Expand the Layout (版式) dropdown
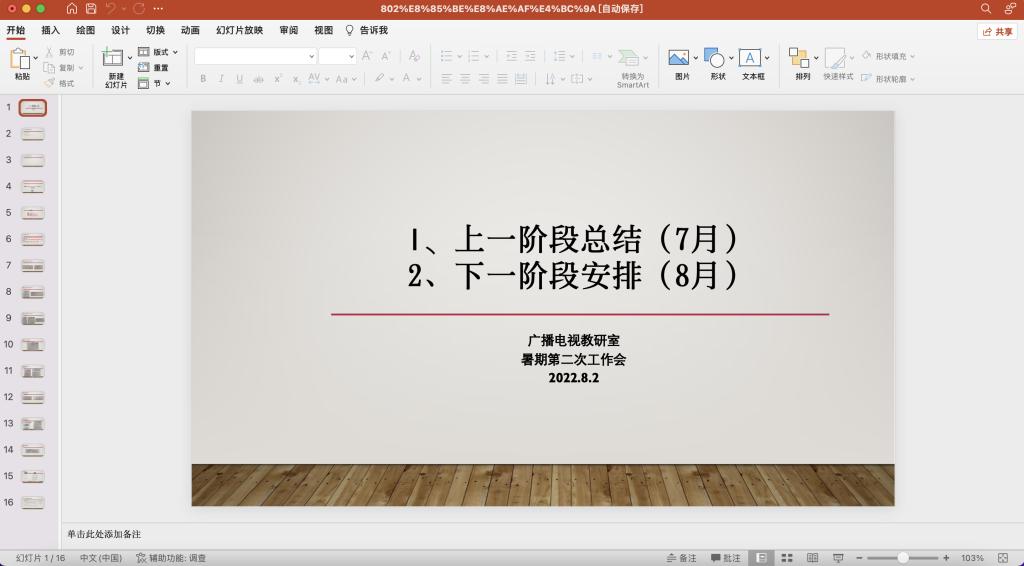Screen dimensions: 1024x566 pos(159,52)
